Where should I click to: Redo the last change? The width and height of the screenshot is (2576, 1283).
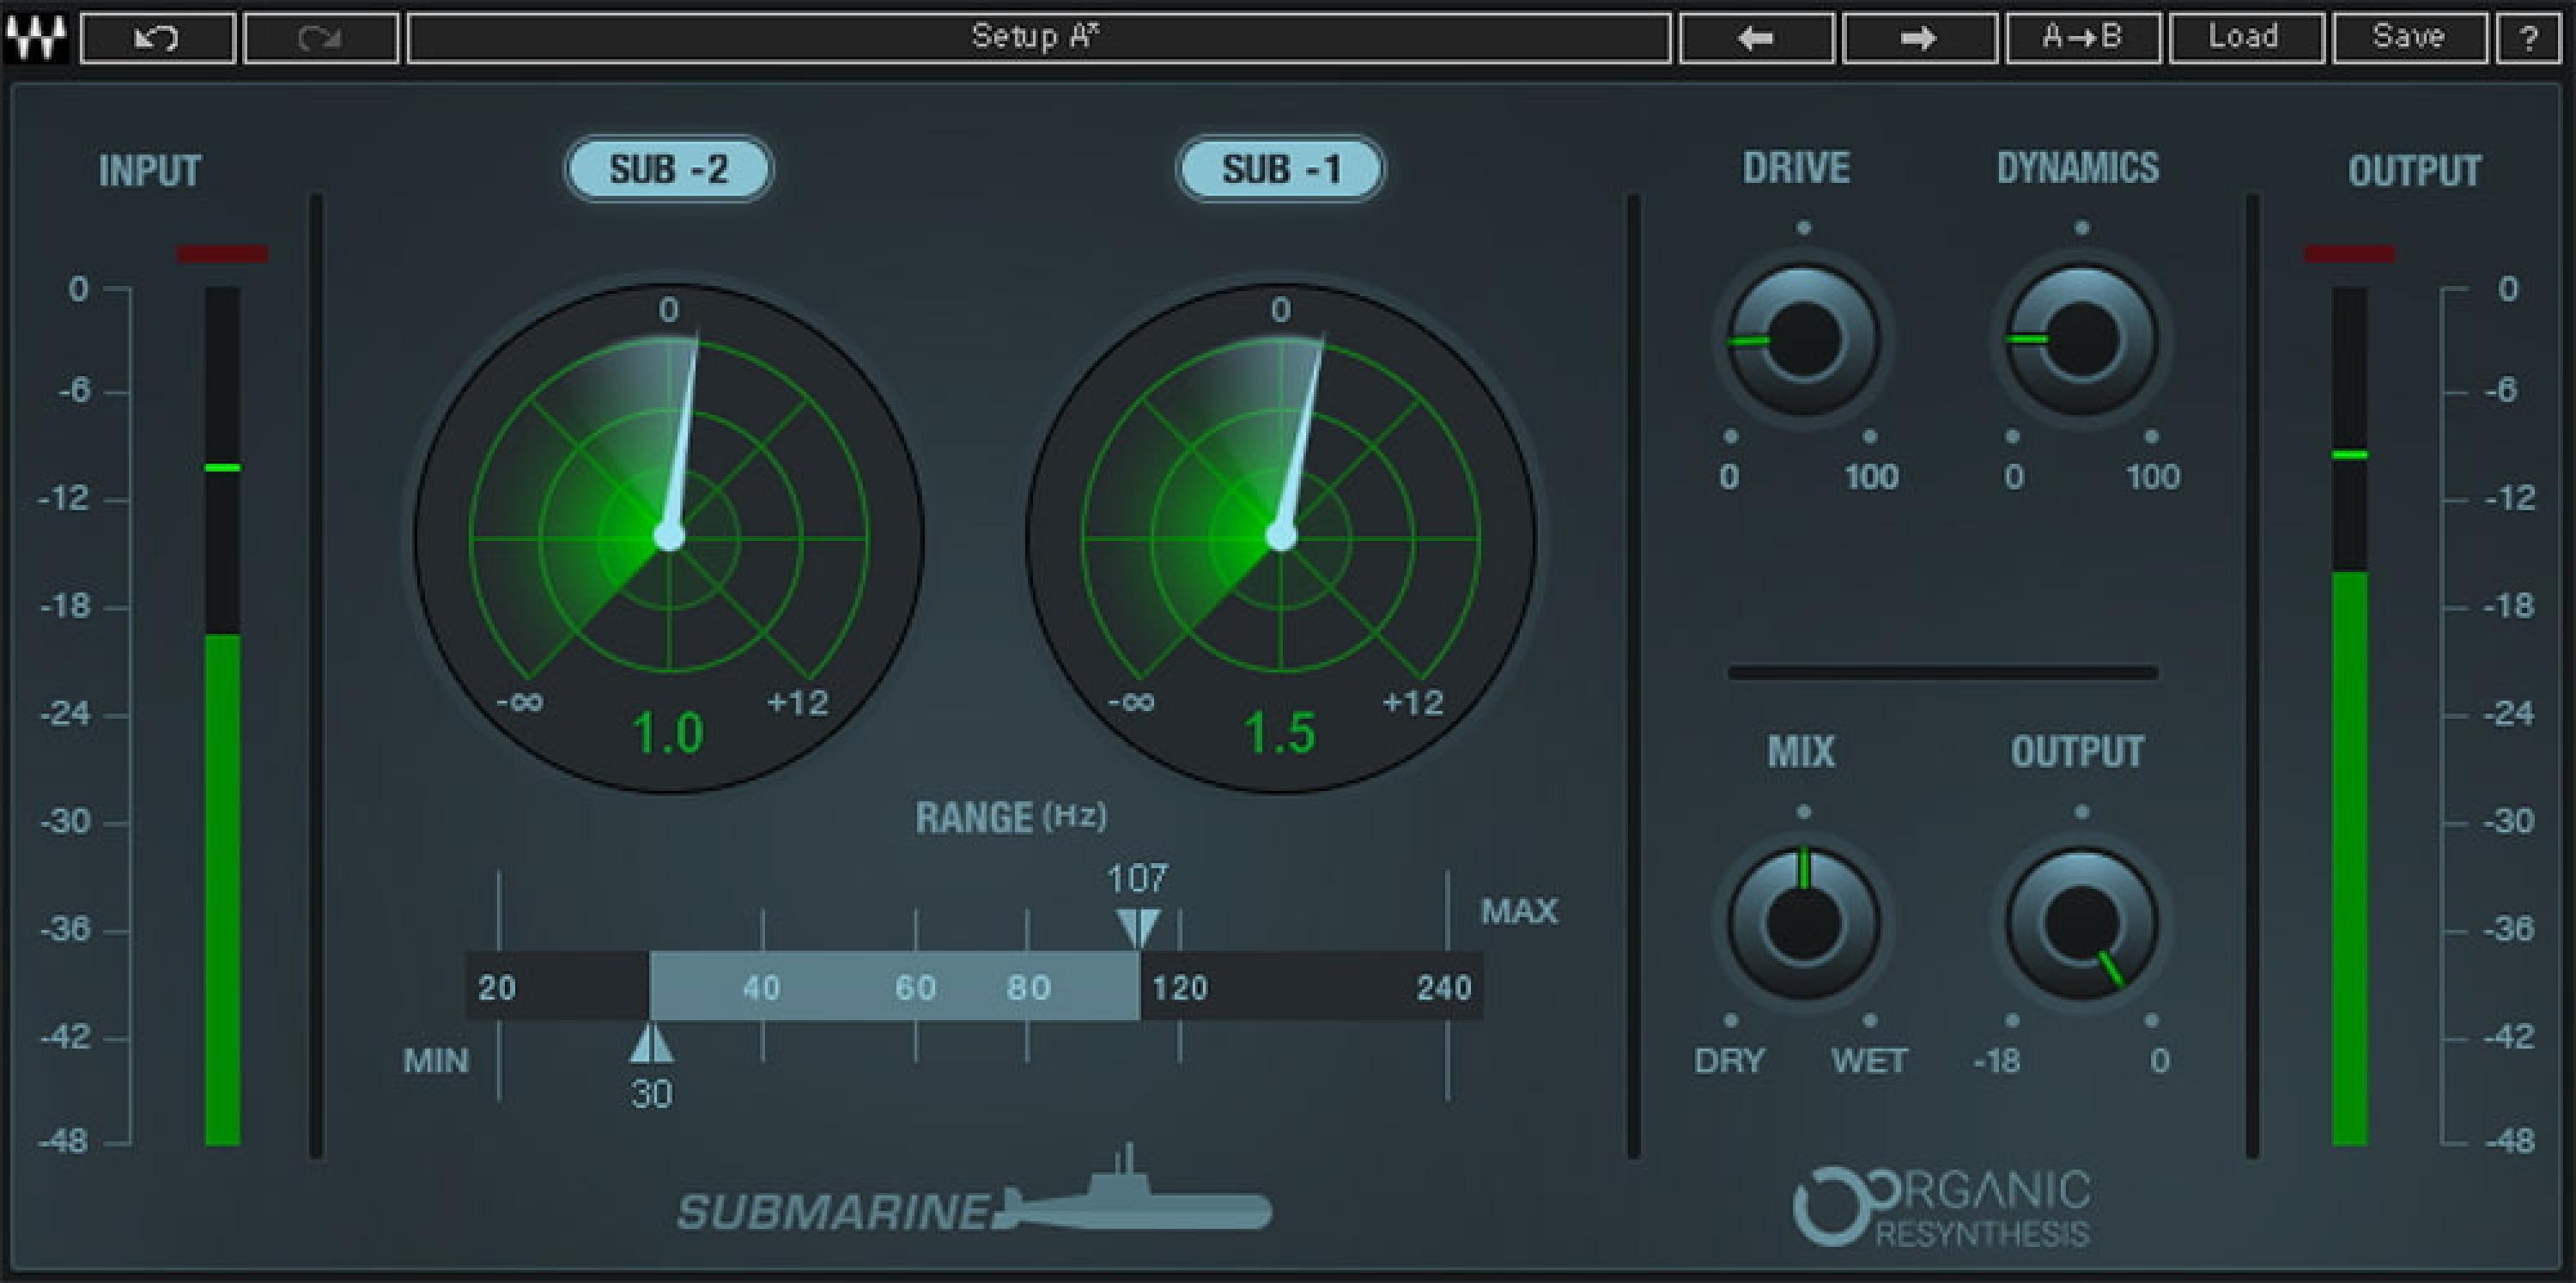click(318, 37)
